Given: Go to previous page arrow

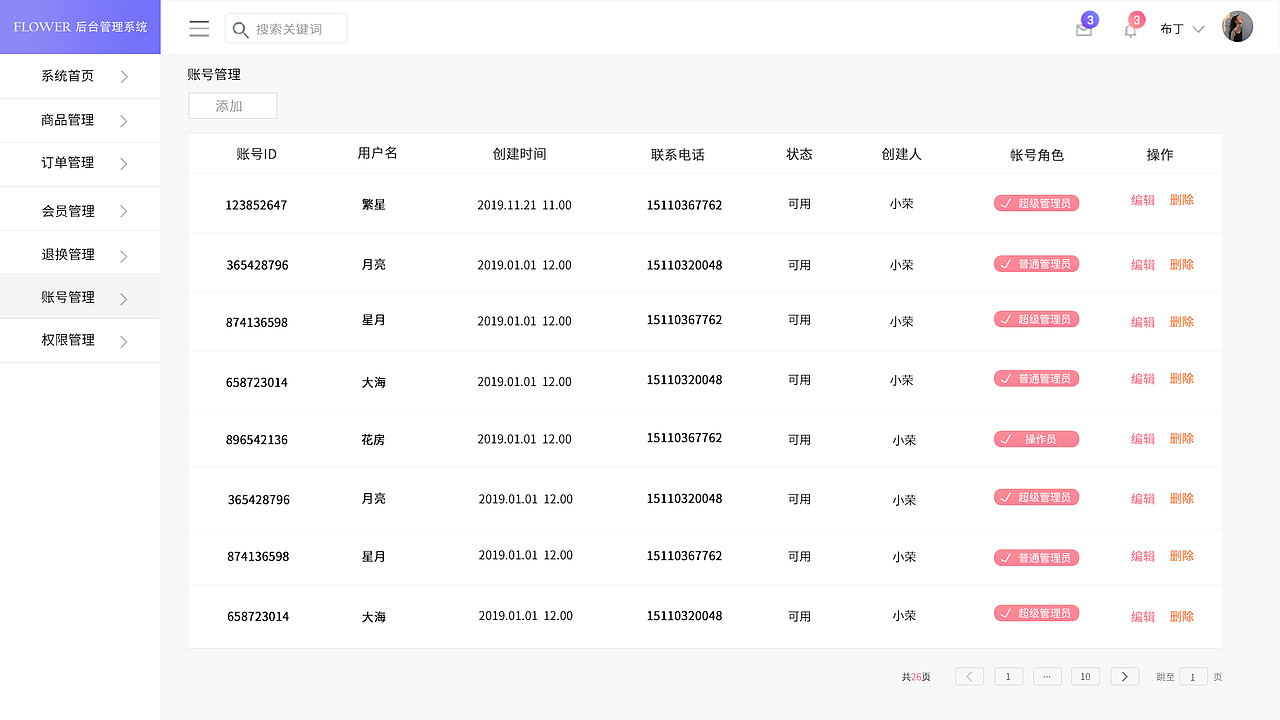Looking at the screenshot, I should coord(969,677).
